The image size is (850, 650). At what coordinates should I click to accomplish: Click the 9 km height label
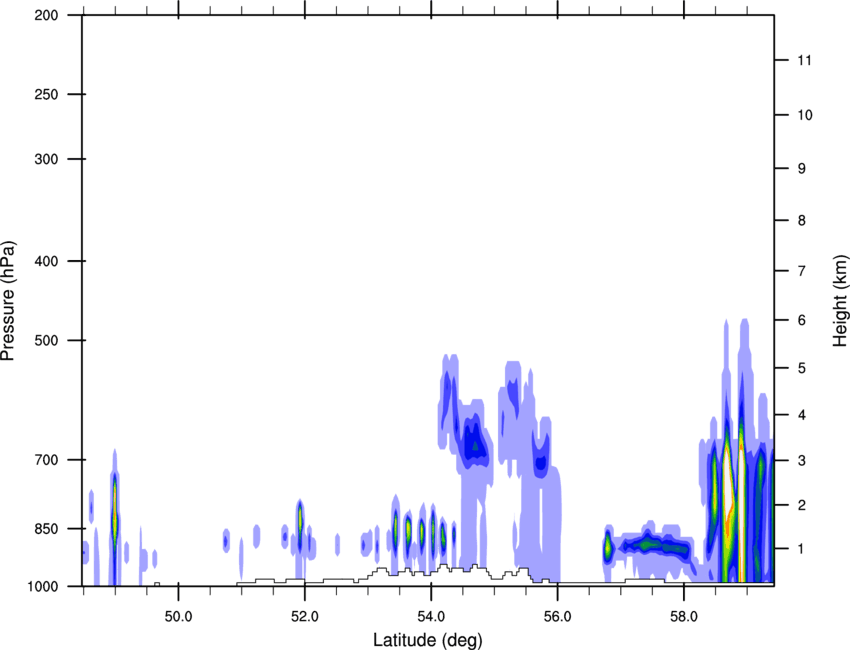click(x=802, y=169)
